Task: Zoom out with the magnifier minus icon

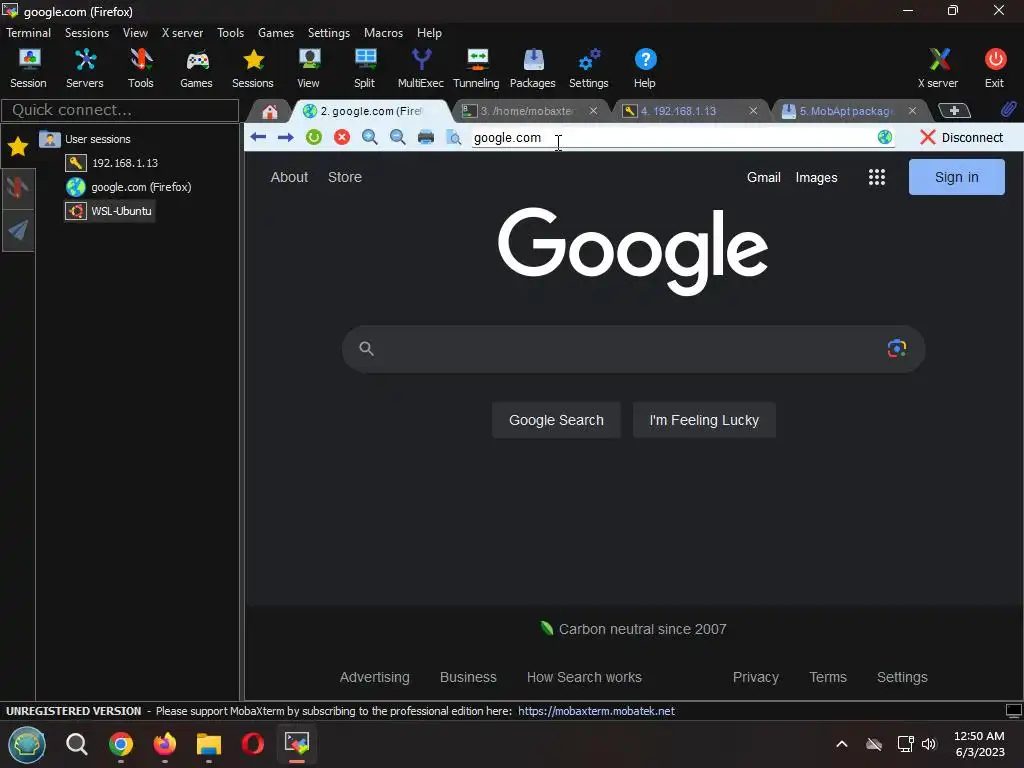Action: coord(397,137)
